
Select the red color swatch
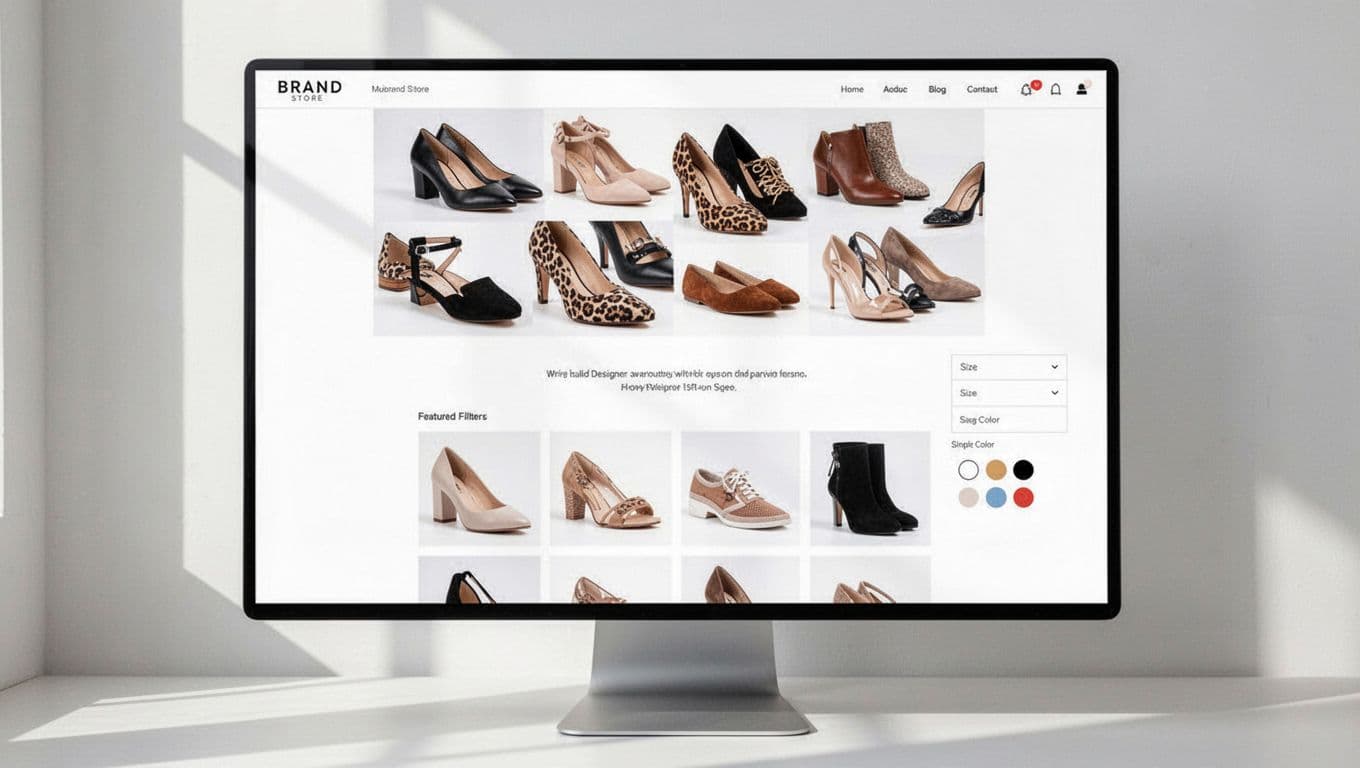tap(1023, 497)
